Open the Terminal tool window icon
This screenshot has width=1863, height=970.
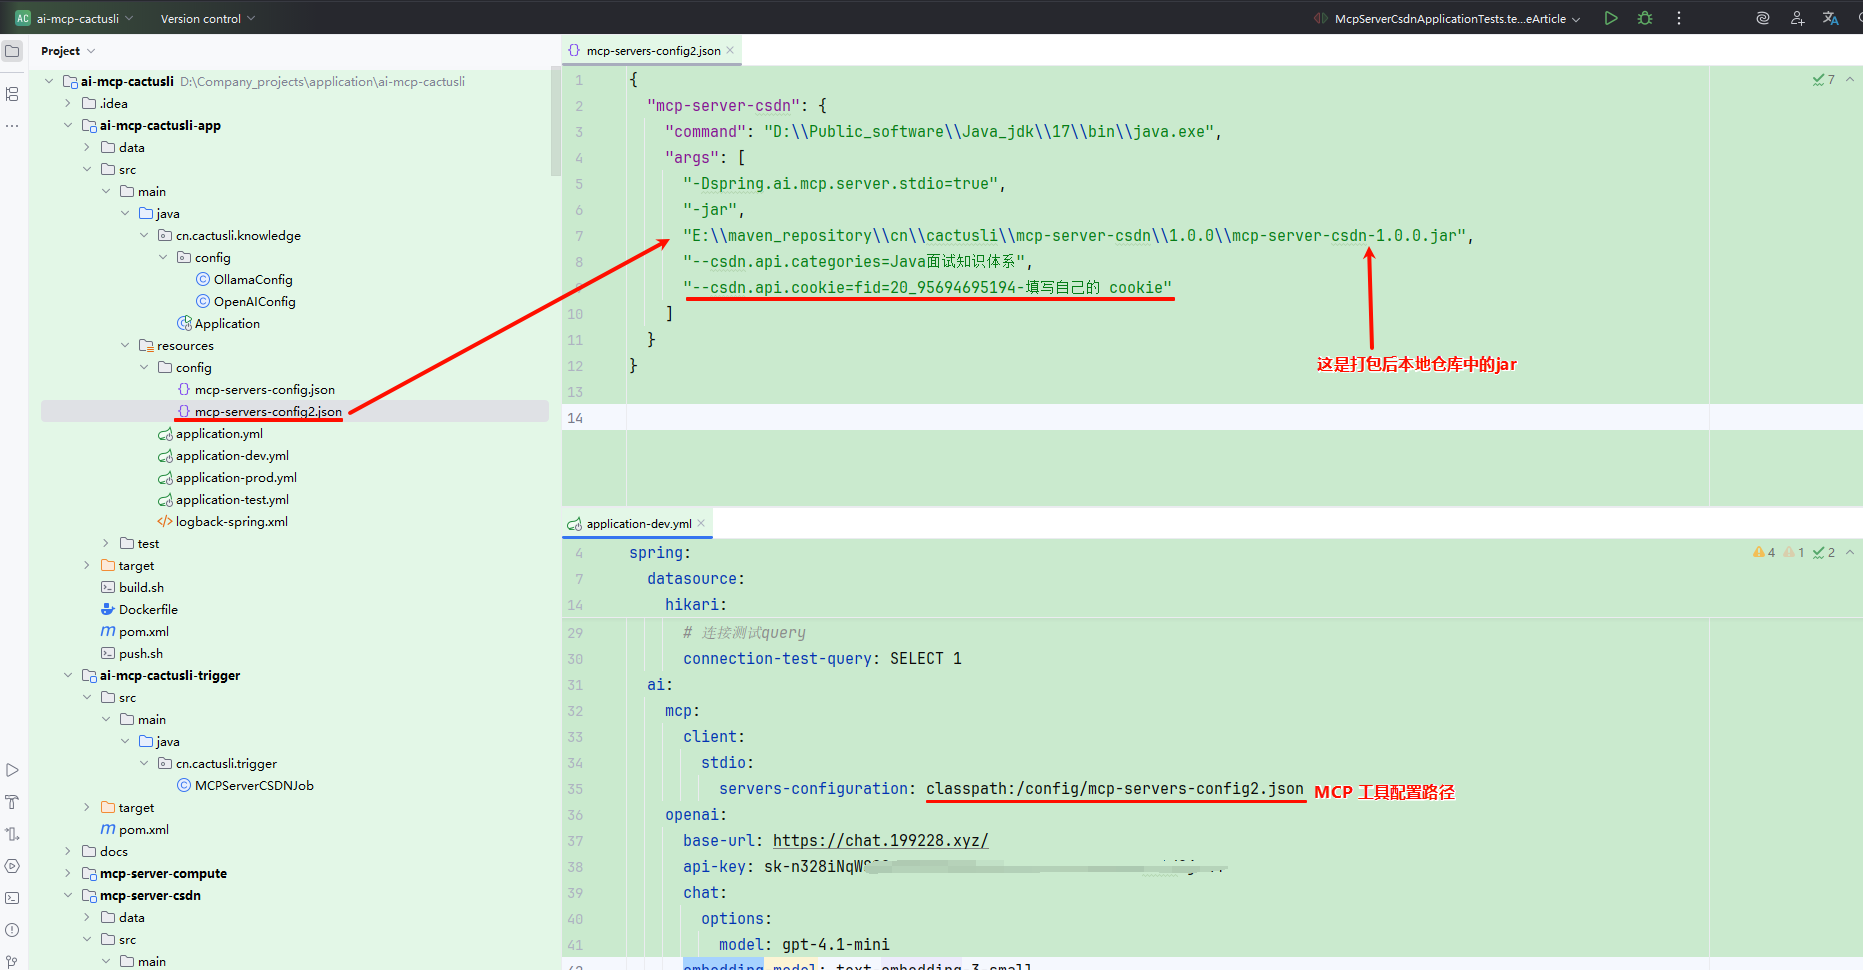(x=12, y=898)
